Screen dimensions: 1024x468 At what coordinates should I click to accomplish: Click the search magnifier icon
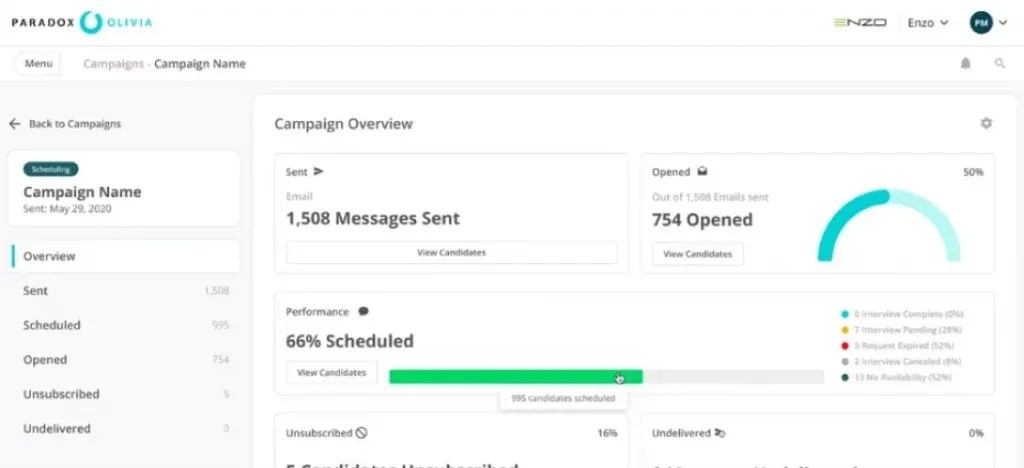coord(999,63)
